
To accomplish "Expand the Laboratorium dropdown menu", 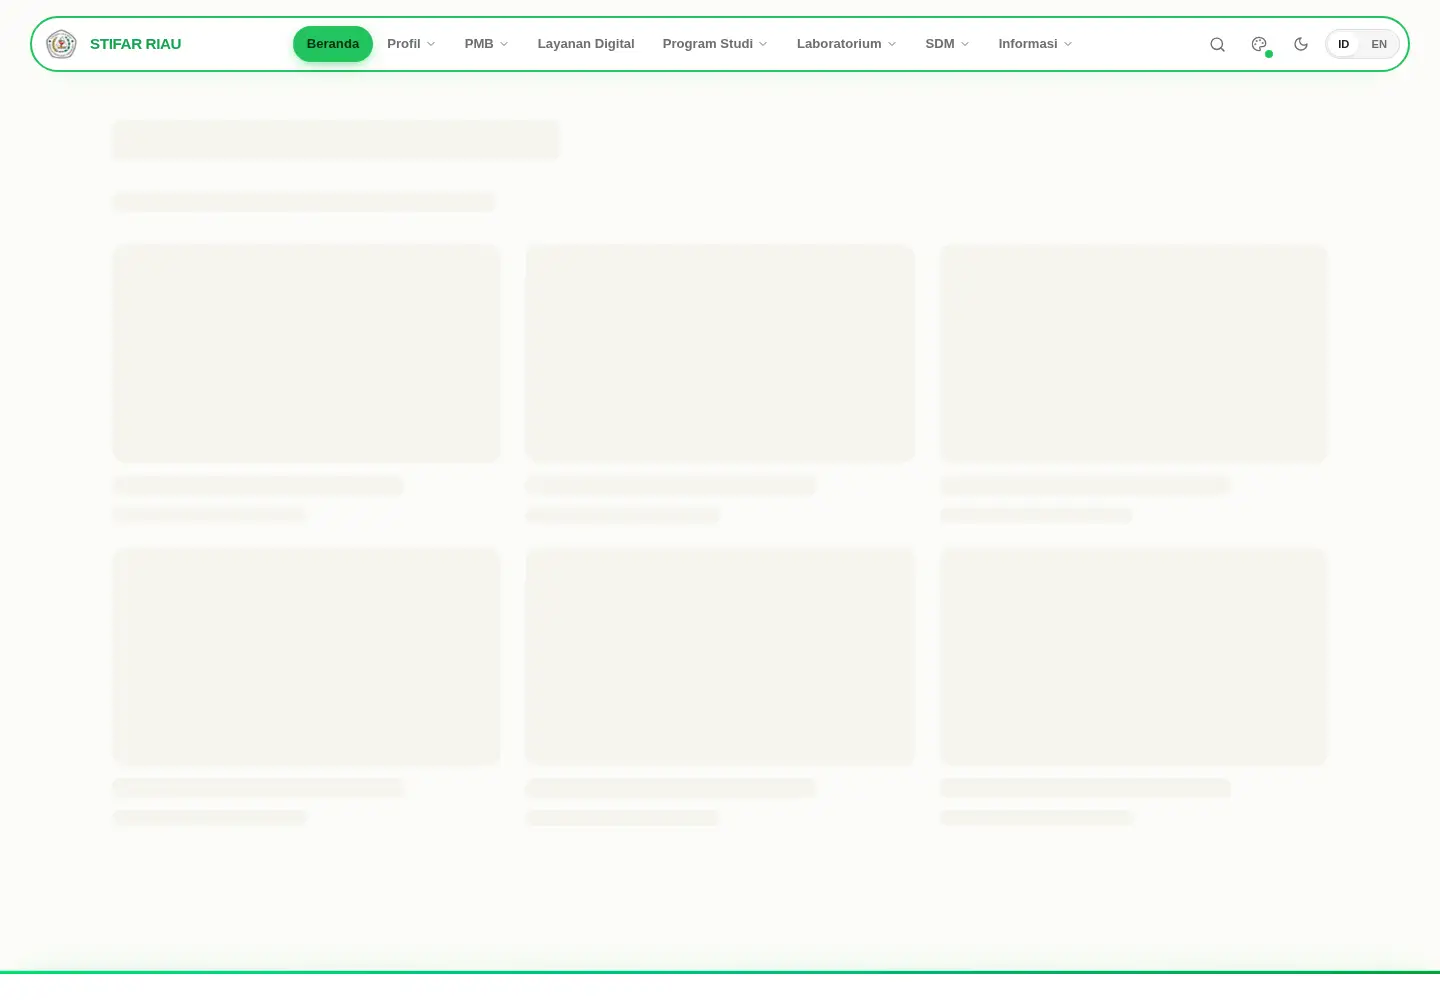I will 846,44.
